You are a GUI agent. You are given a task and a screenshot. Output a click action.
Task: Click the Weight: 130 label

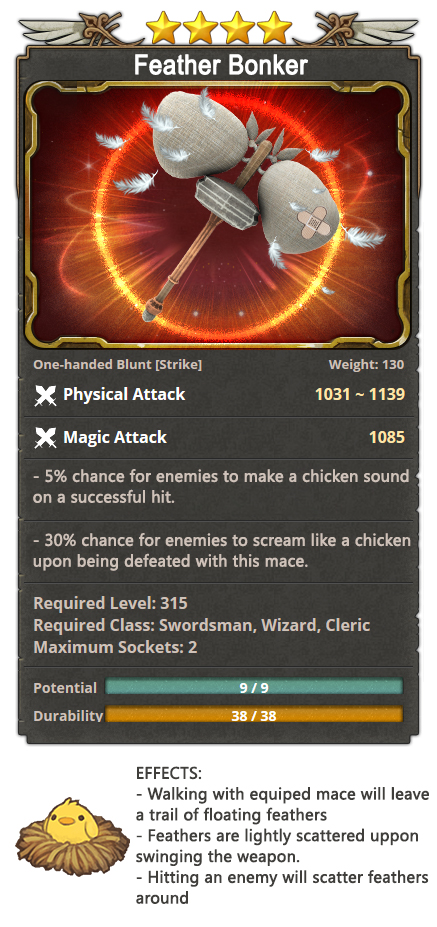click(x=367, y=365)
